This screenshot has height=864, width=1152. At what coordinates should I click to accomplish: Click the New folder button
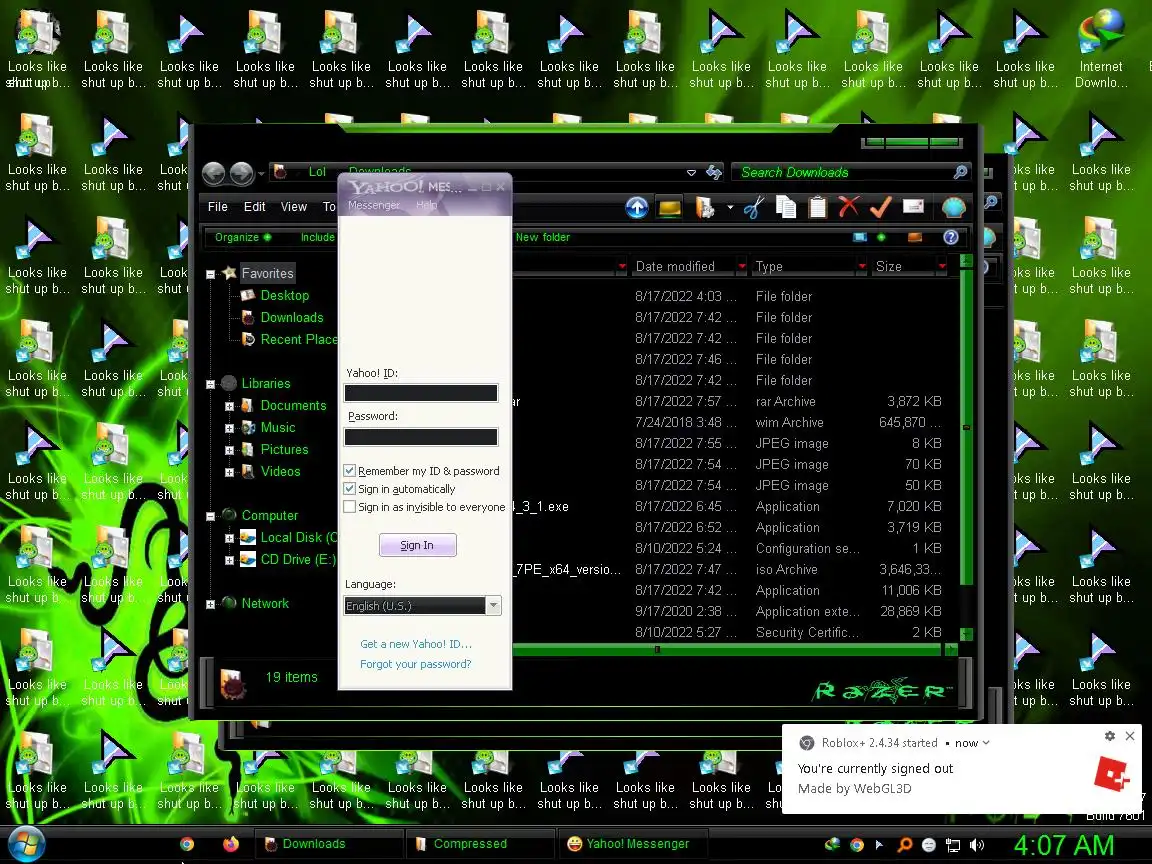tap(542, 237)
